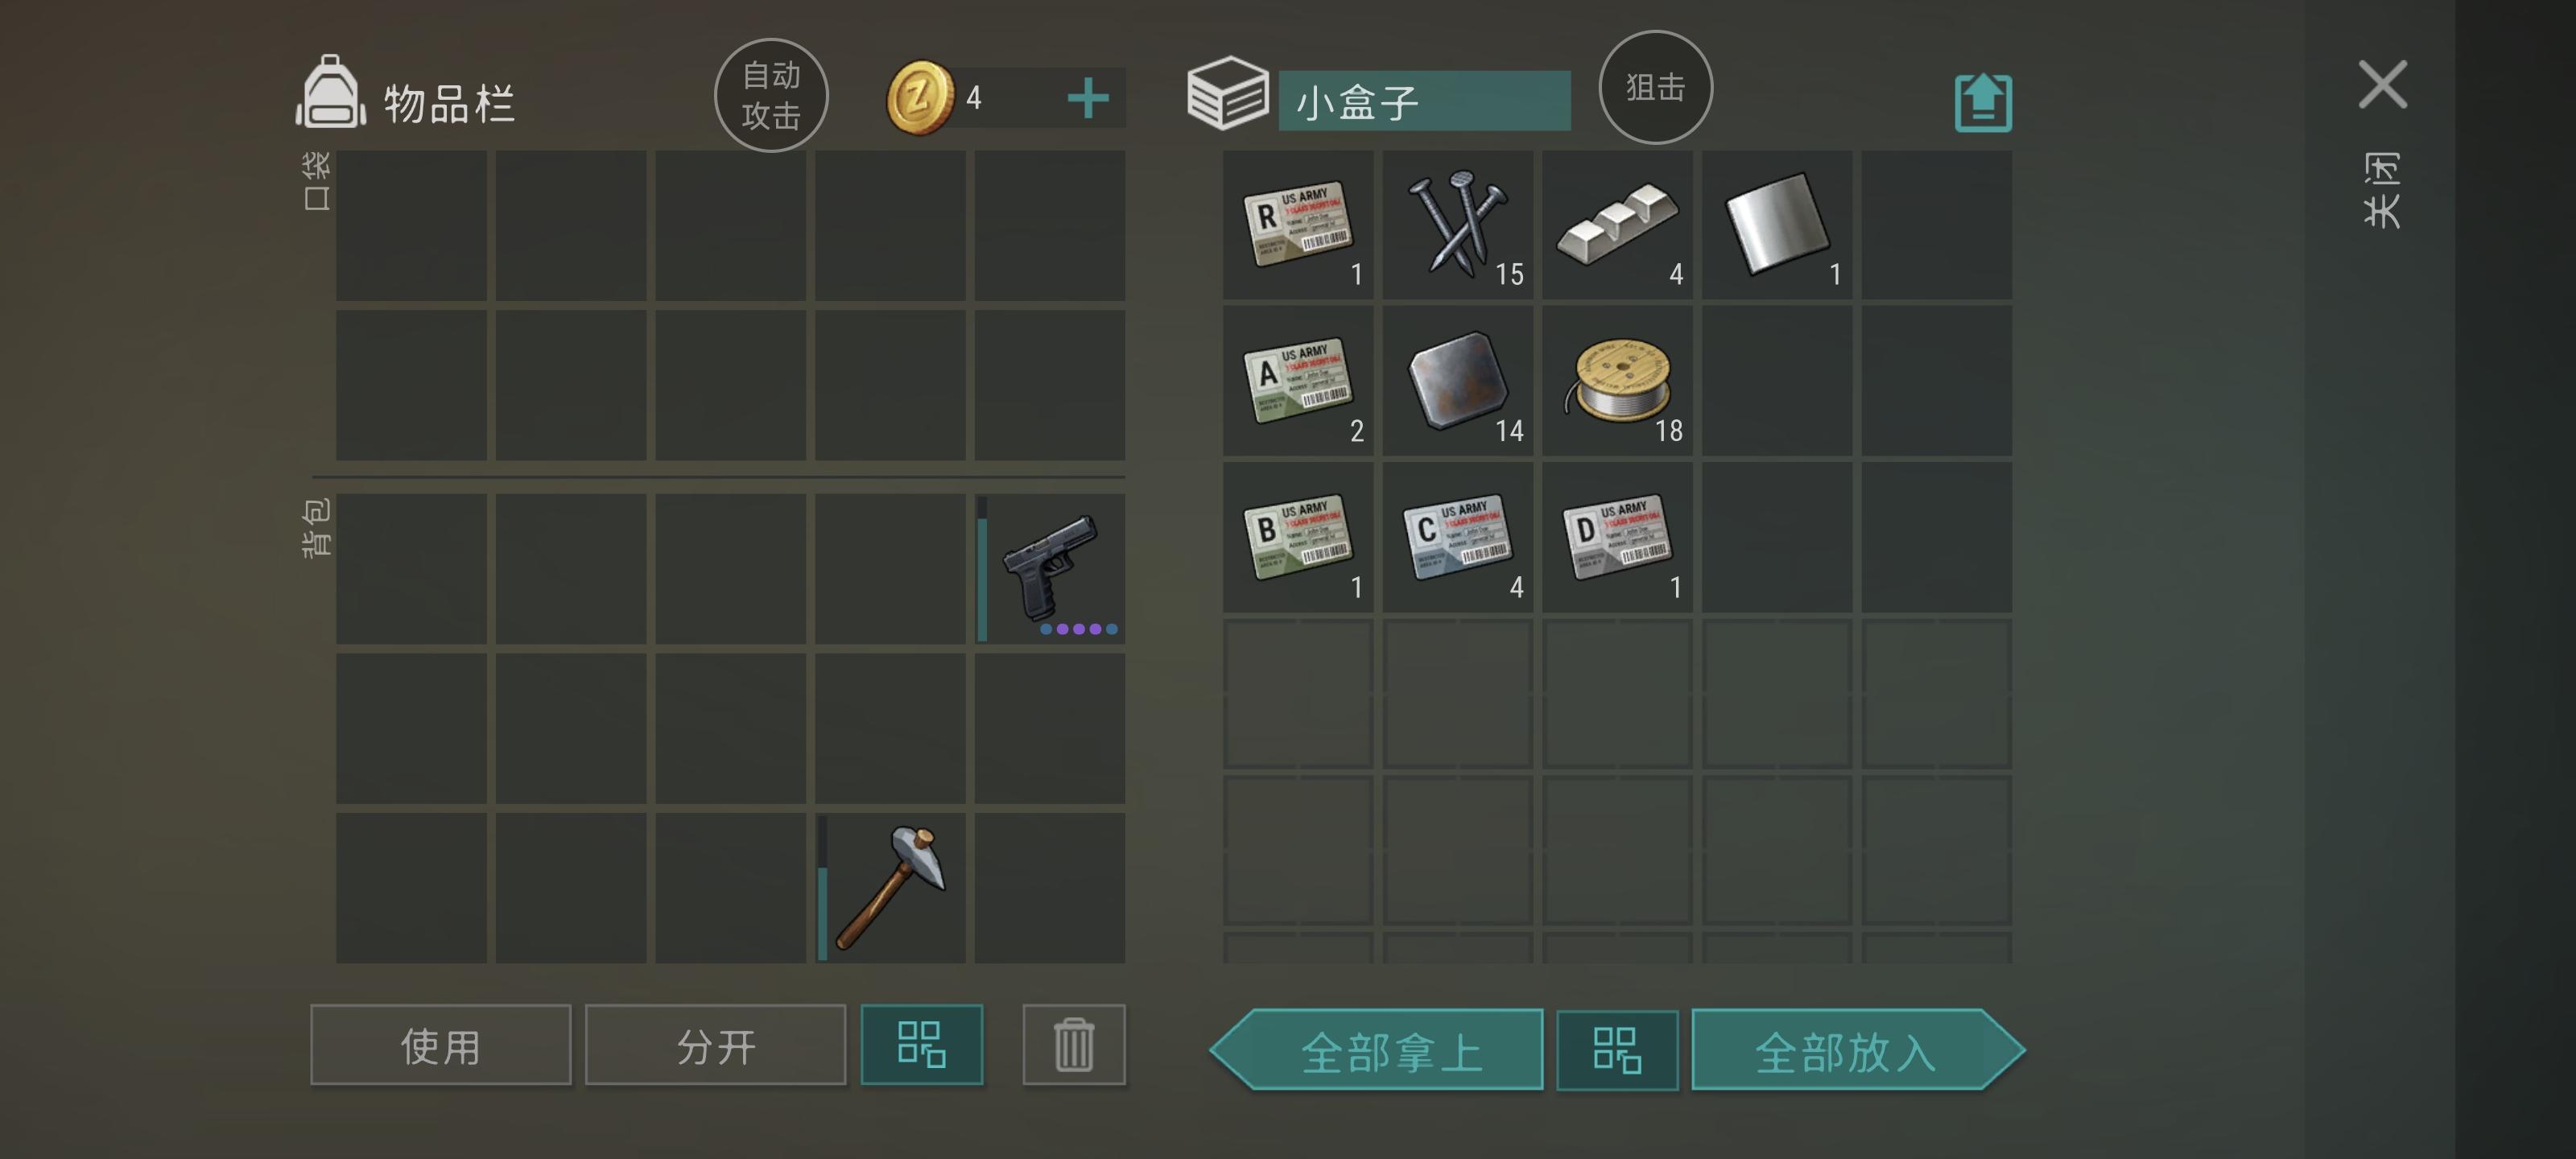Pick the metal bars stack of 4

(1617, 225)
